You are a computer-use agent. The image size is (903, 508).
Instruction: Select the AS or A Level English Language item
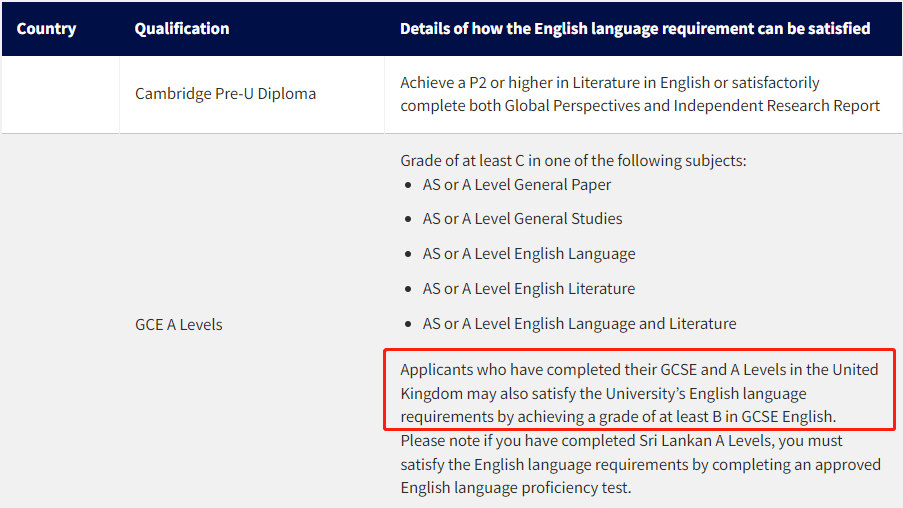tap(529, 254)
